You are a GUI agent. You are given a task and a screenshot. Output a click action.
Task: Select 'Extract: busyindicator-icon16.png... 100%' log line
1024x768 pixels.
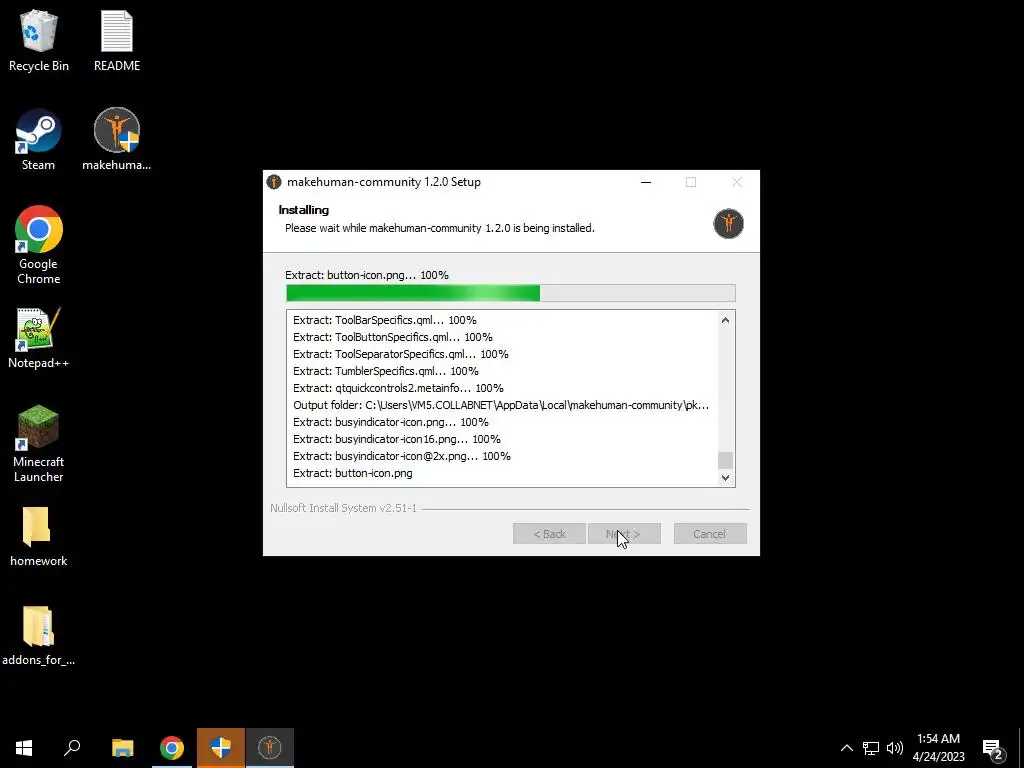(x=396, y=439)
